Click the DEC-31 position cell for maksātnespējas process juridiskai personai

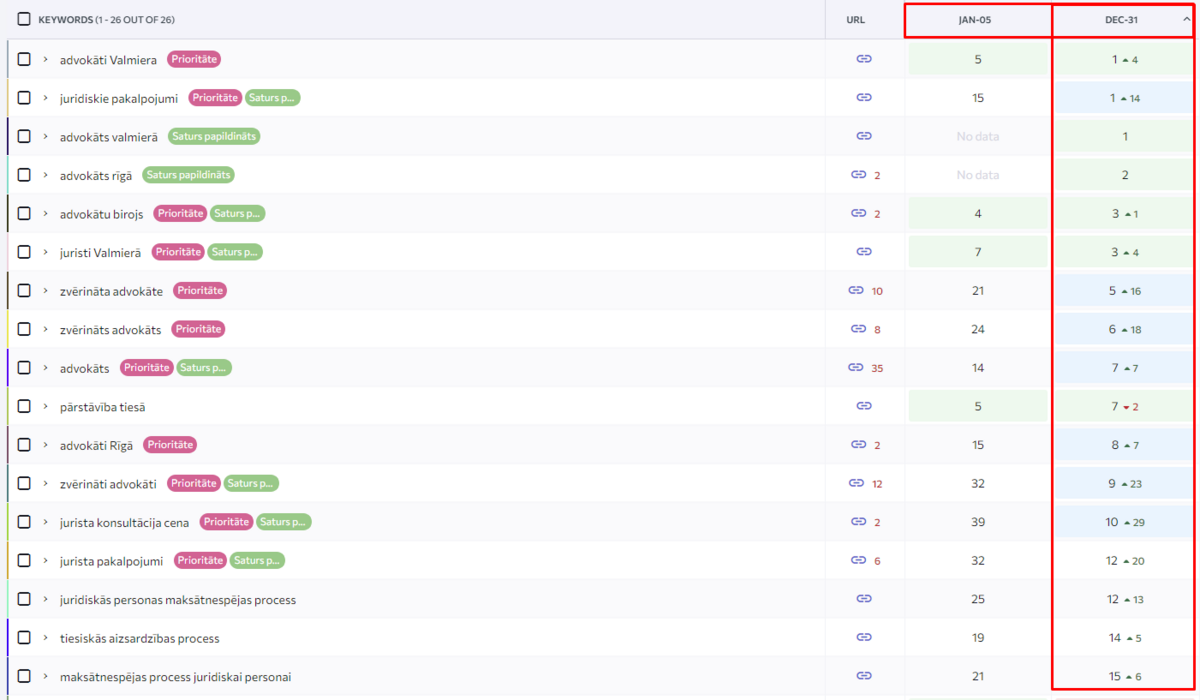[1125, 677]
